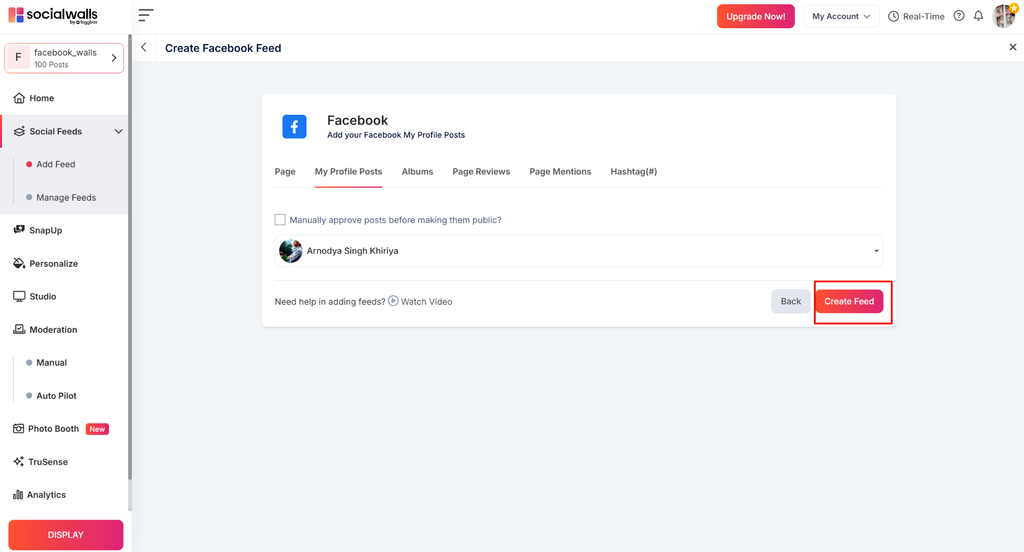This screenshot has width=1024, height=552.
Task: Open the facebook_walls wall switcher arrow
Action: click(114, 58)
